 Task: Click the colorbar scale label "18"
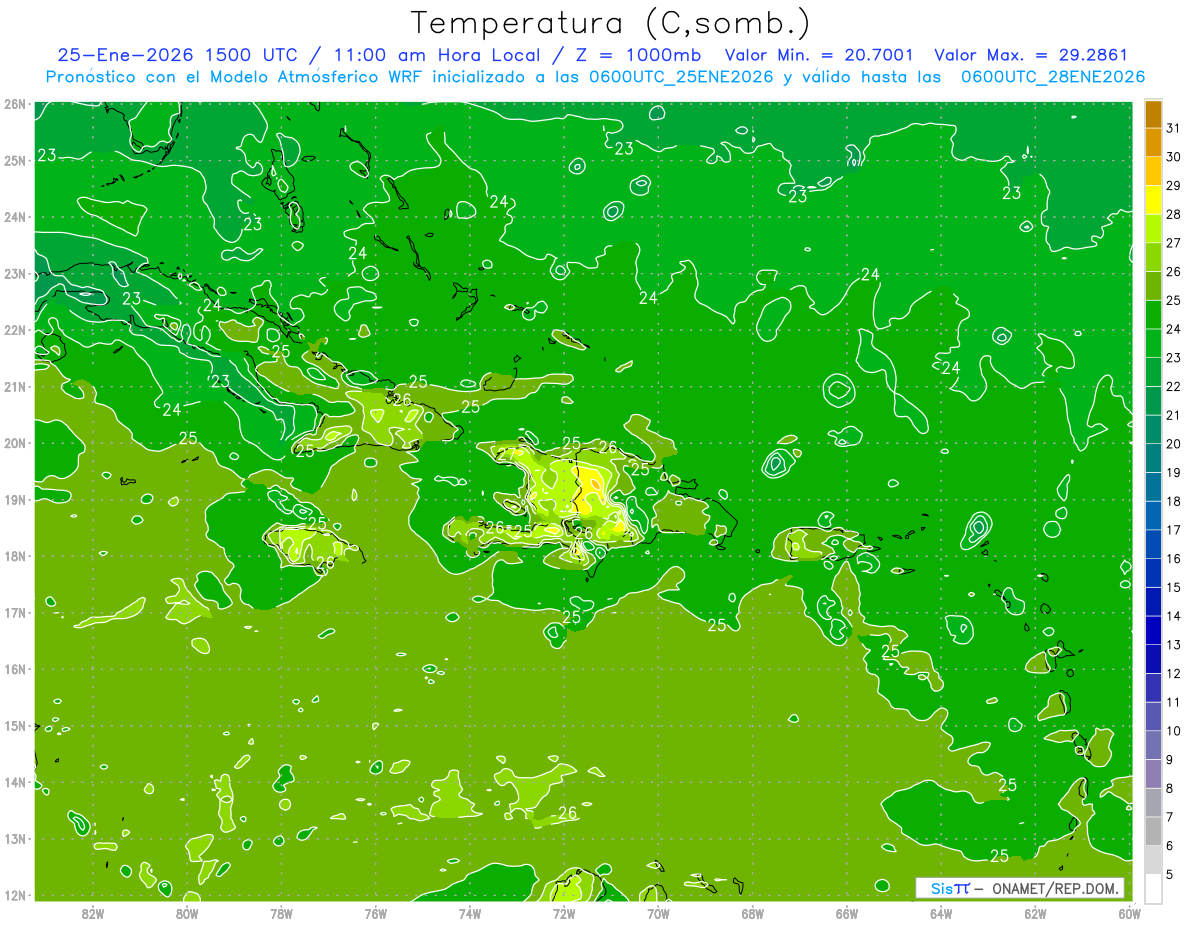click(x=1173, y=501)
